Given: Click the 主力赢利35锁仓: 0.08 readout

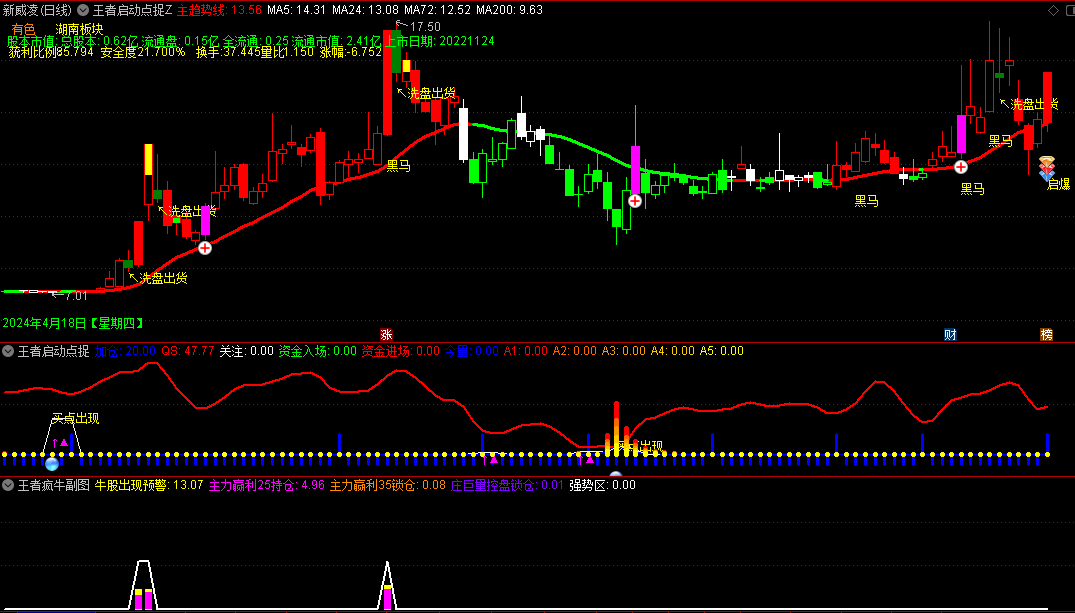Looking at the screenshot, I should click(x=387, y=485).
